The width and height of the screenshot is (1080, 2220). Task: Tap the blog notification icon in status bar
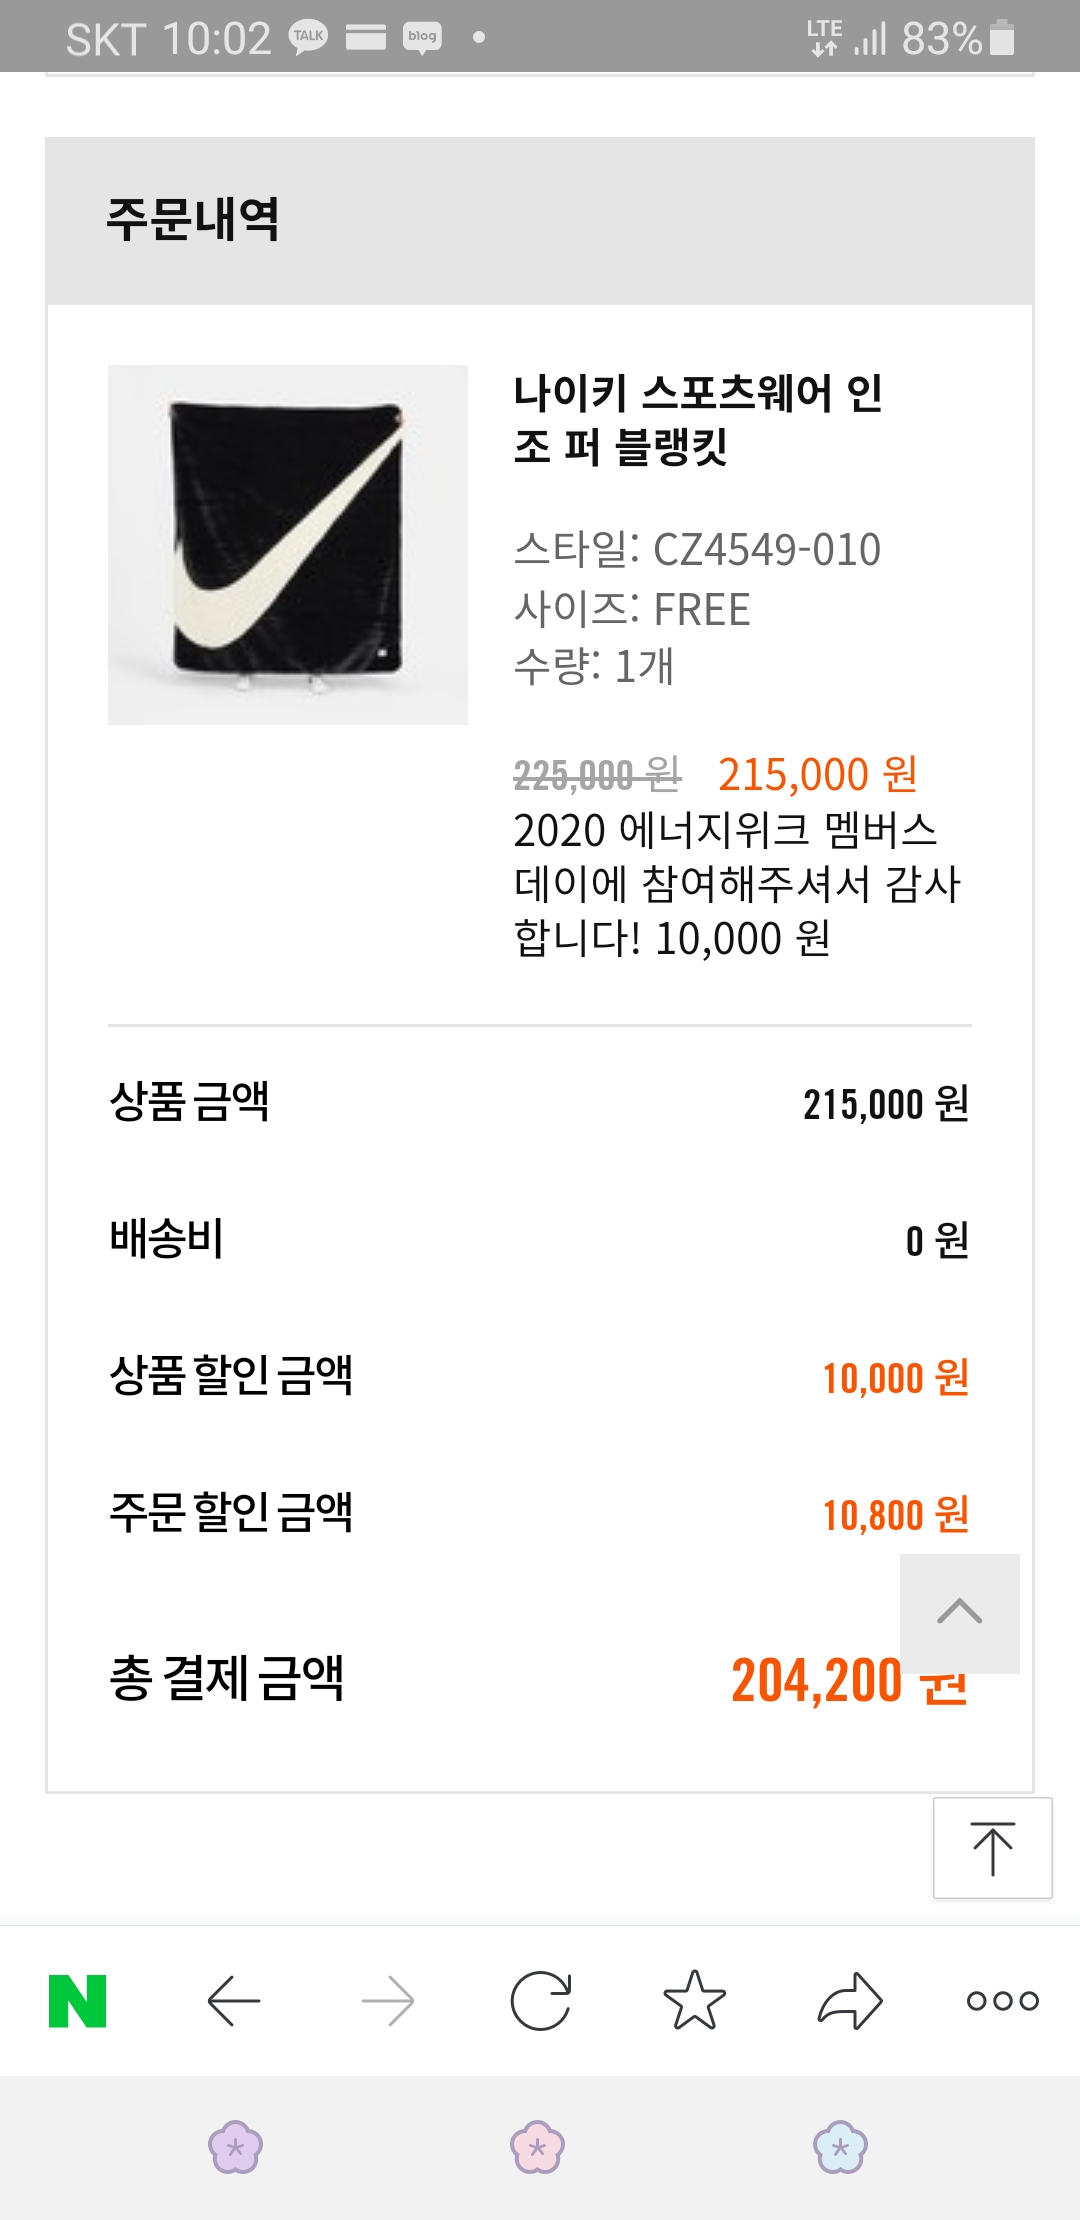tap(422, 37)
